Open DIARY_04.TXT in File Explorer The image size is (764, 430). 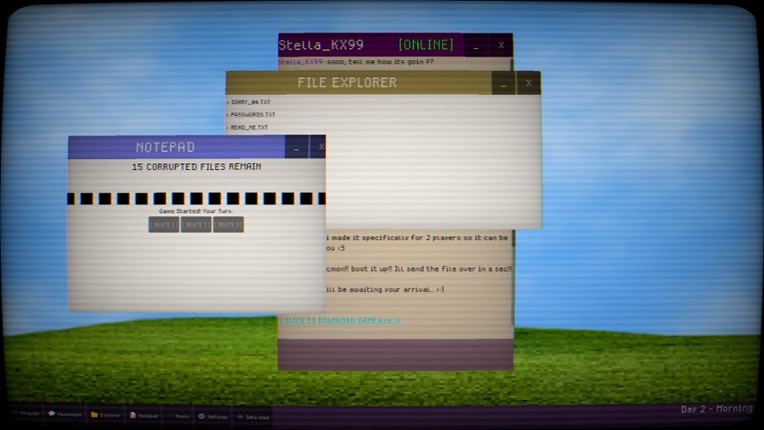248,102
